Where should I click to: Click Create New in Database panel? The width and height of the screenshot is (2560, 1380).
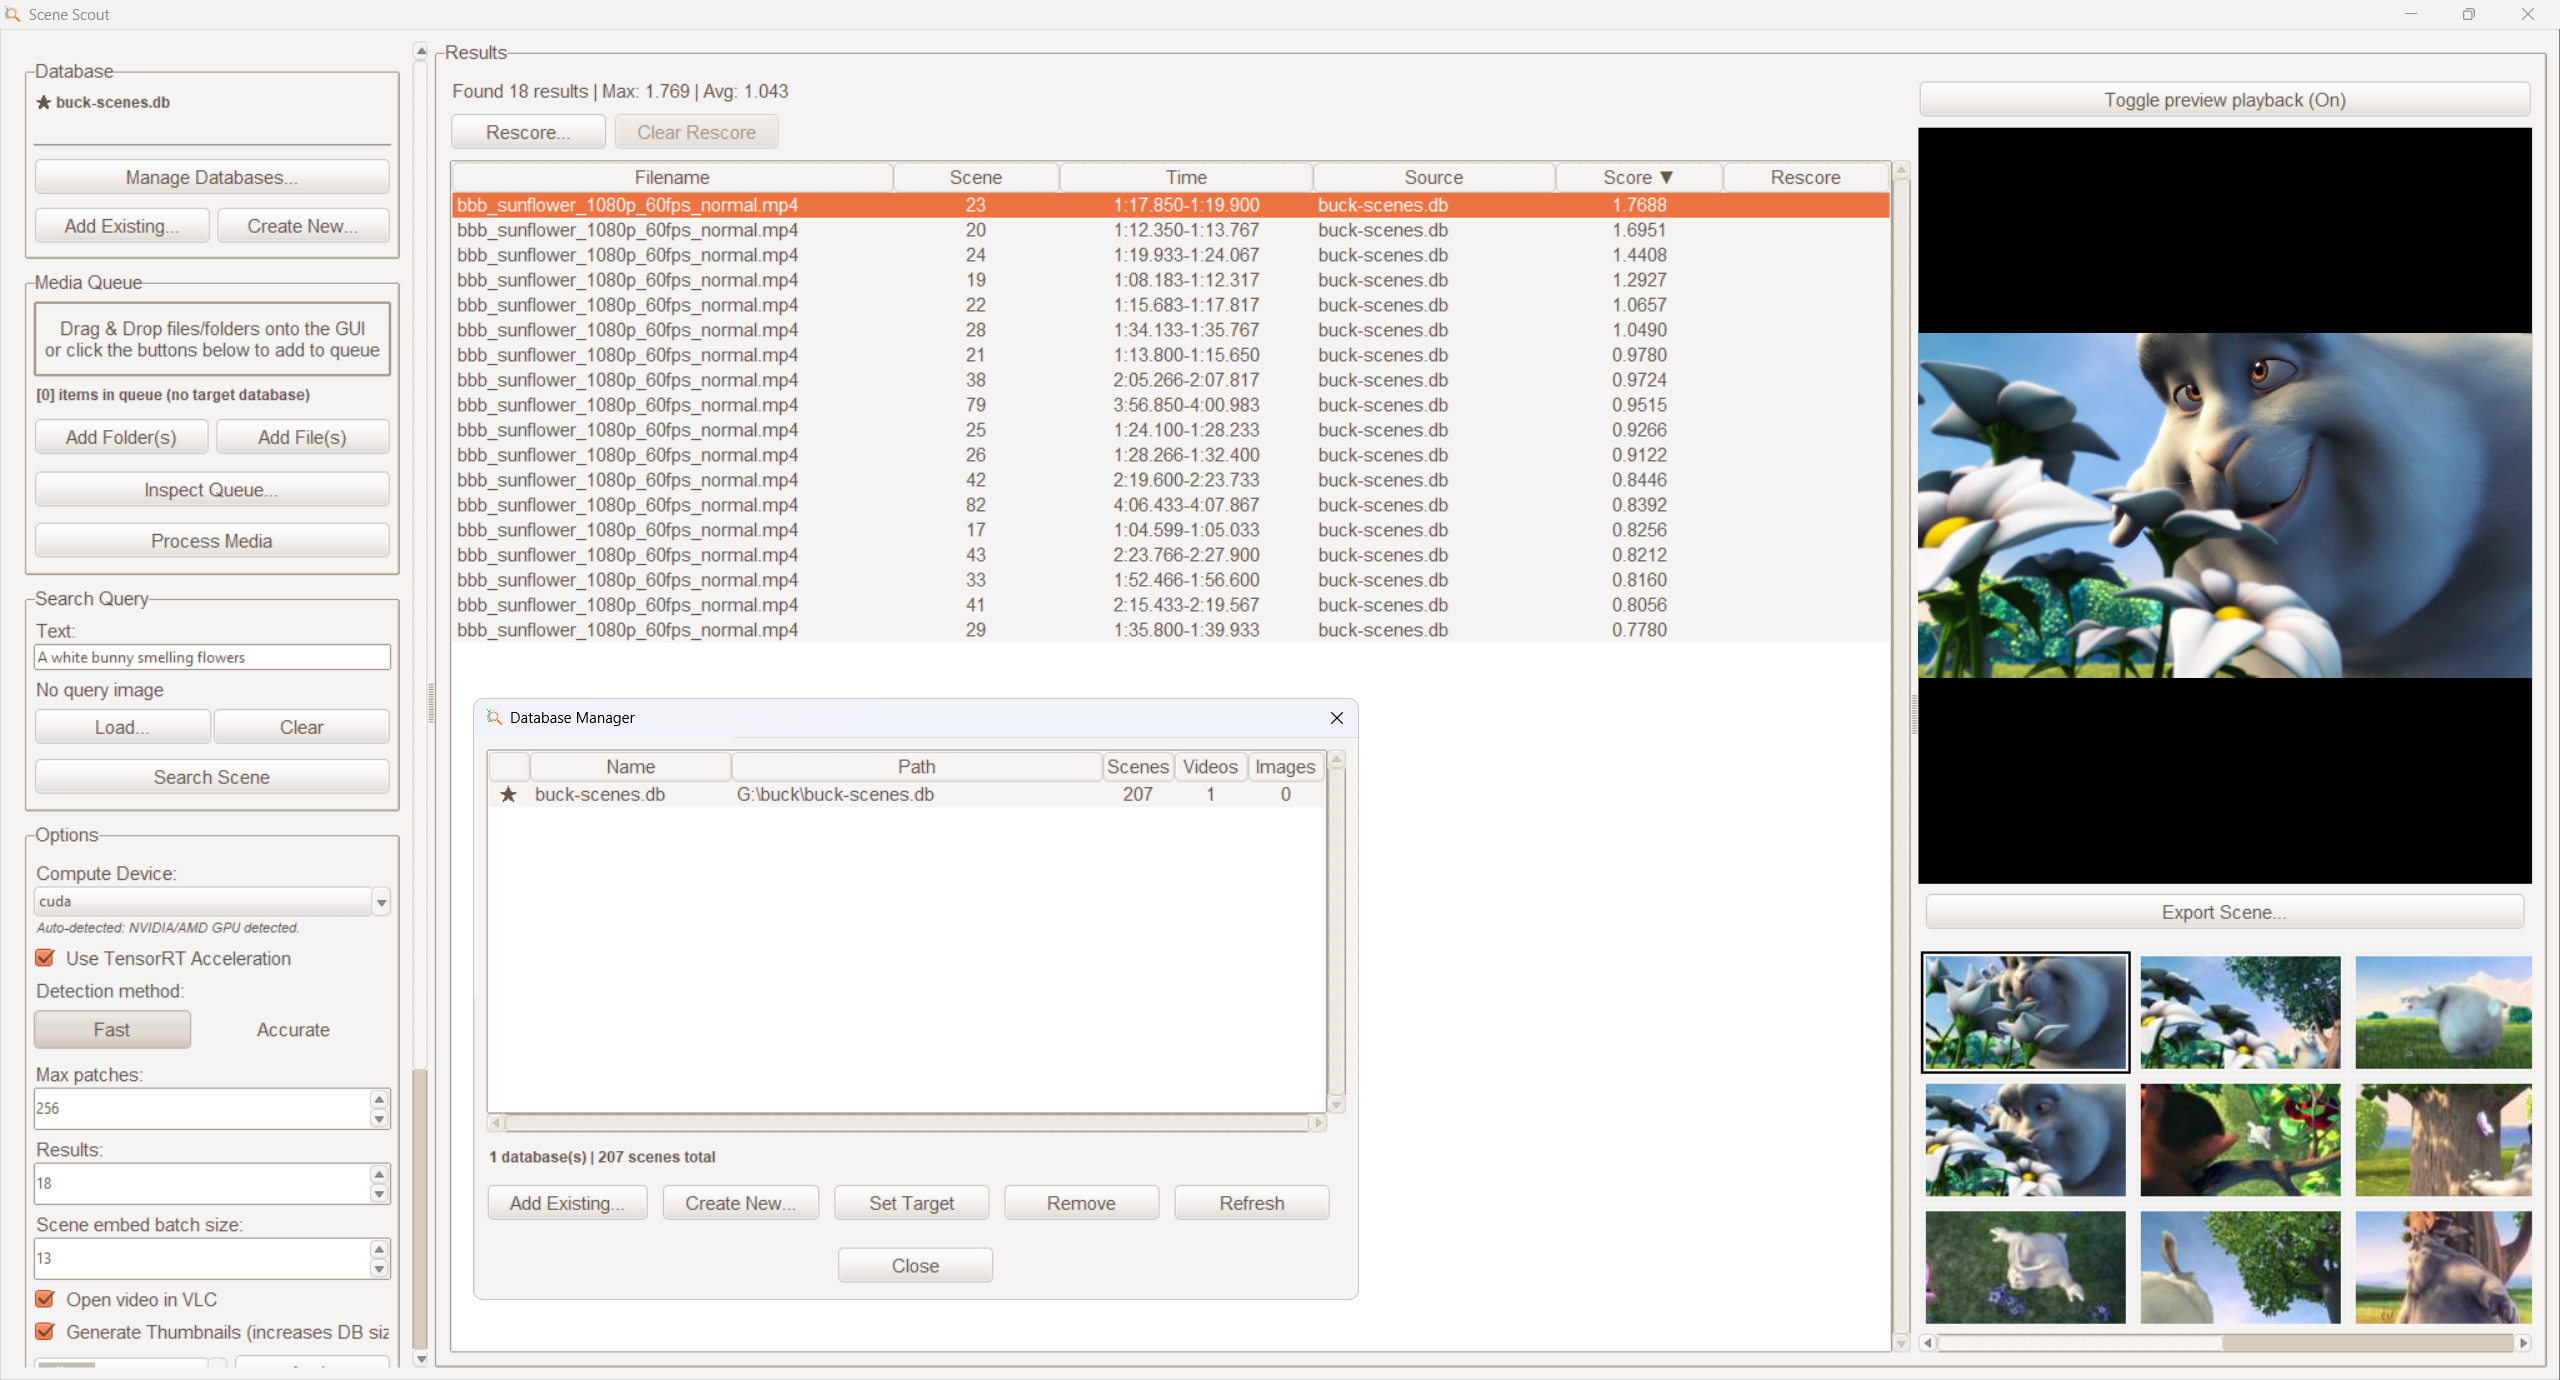(302, 226)
